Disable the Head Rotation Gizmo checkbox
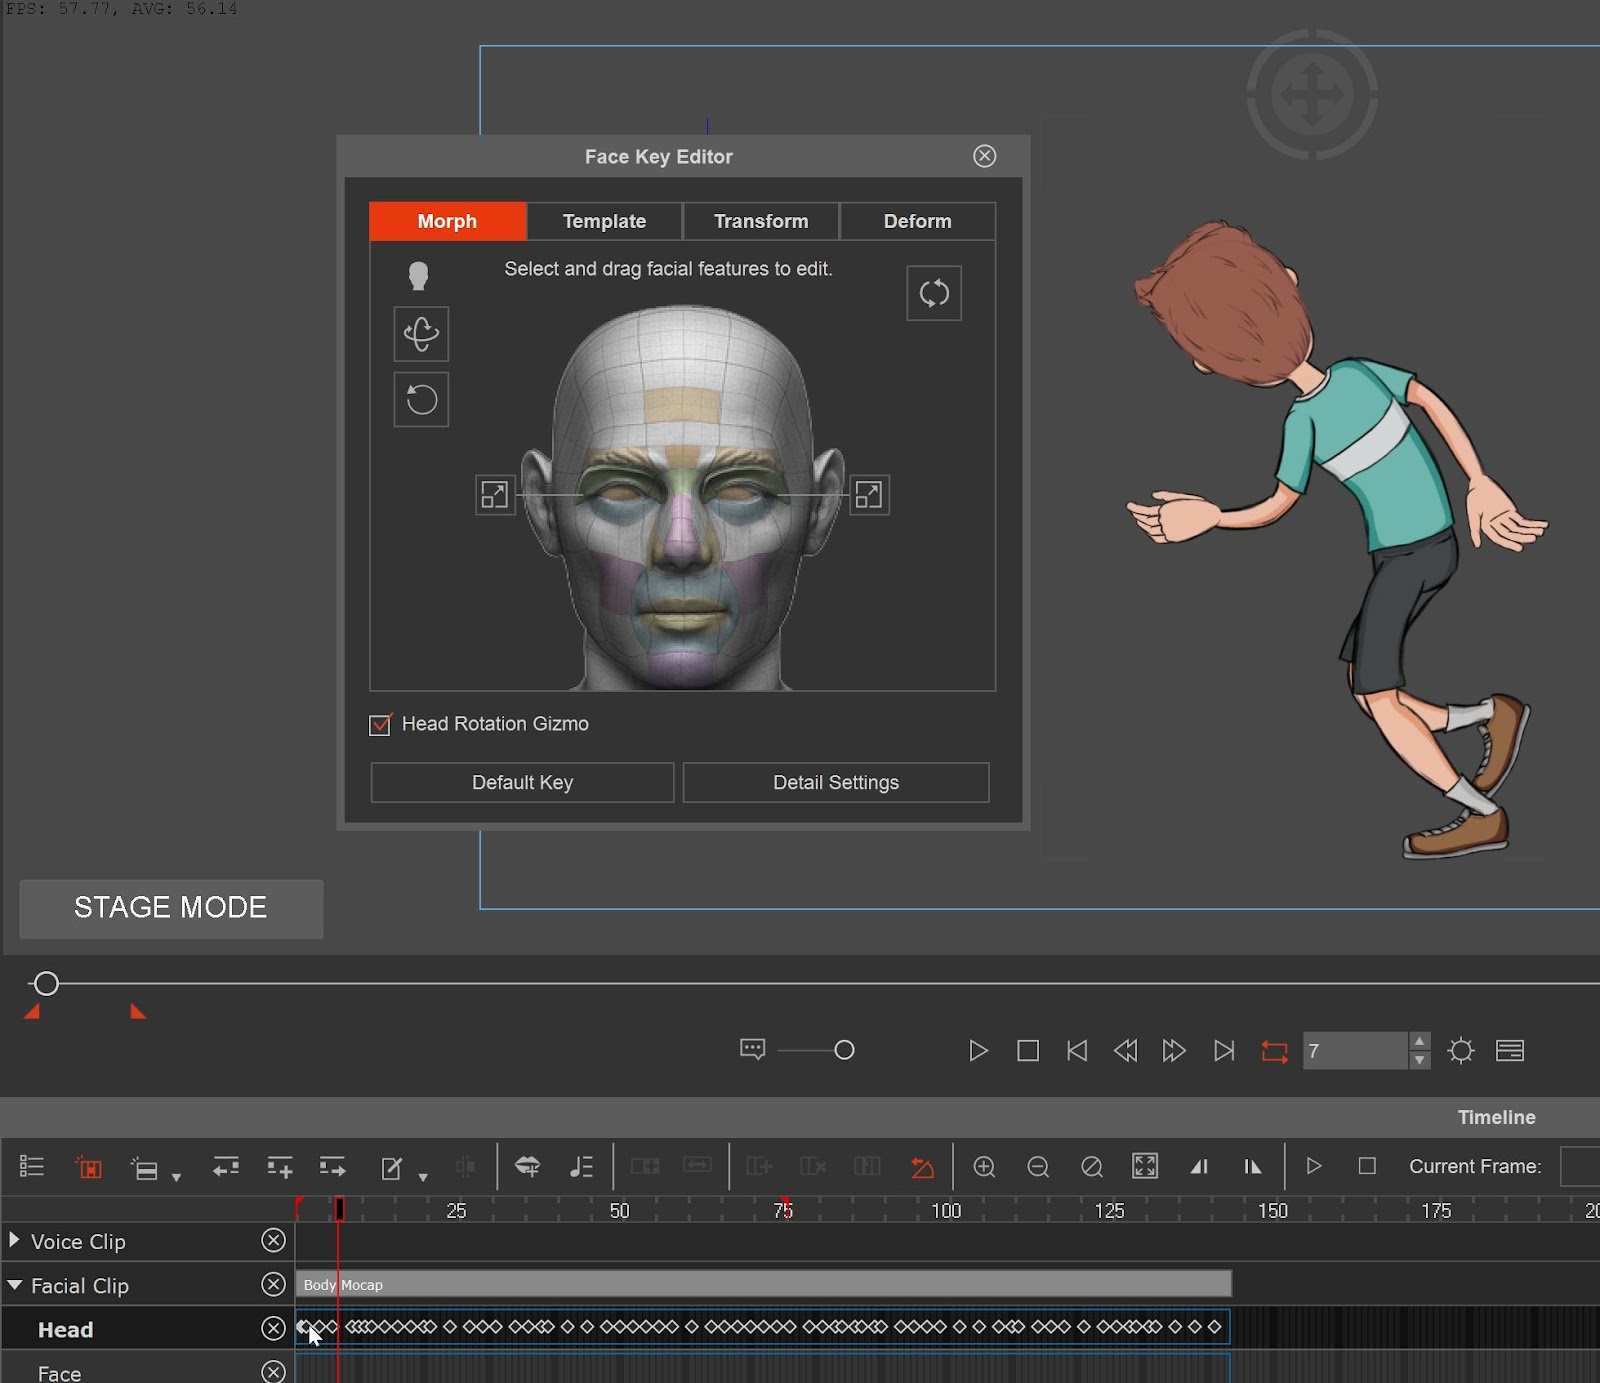This screenshot has height=1383, width=1600. (380, 725)
